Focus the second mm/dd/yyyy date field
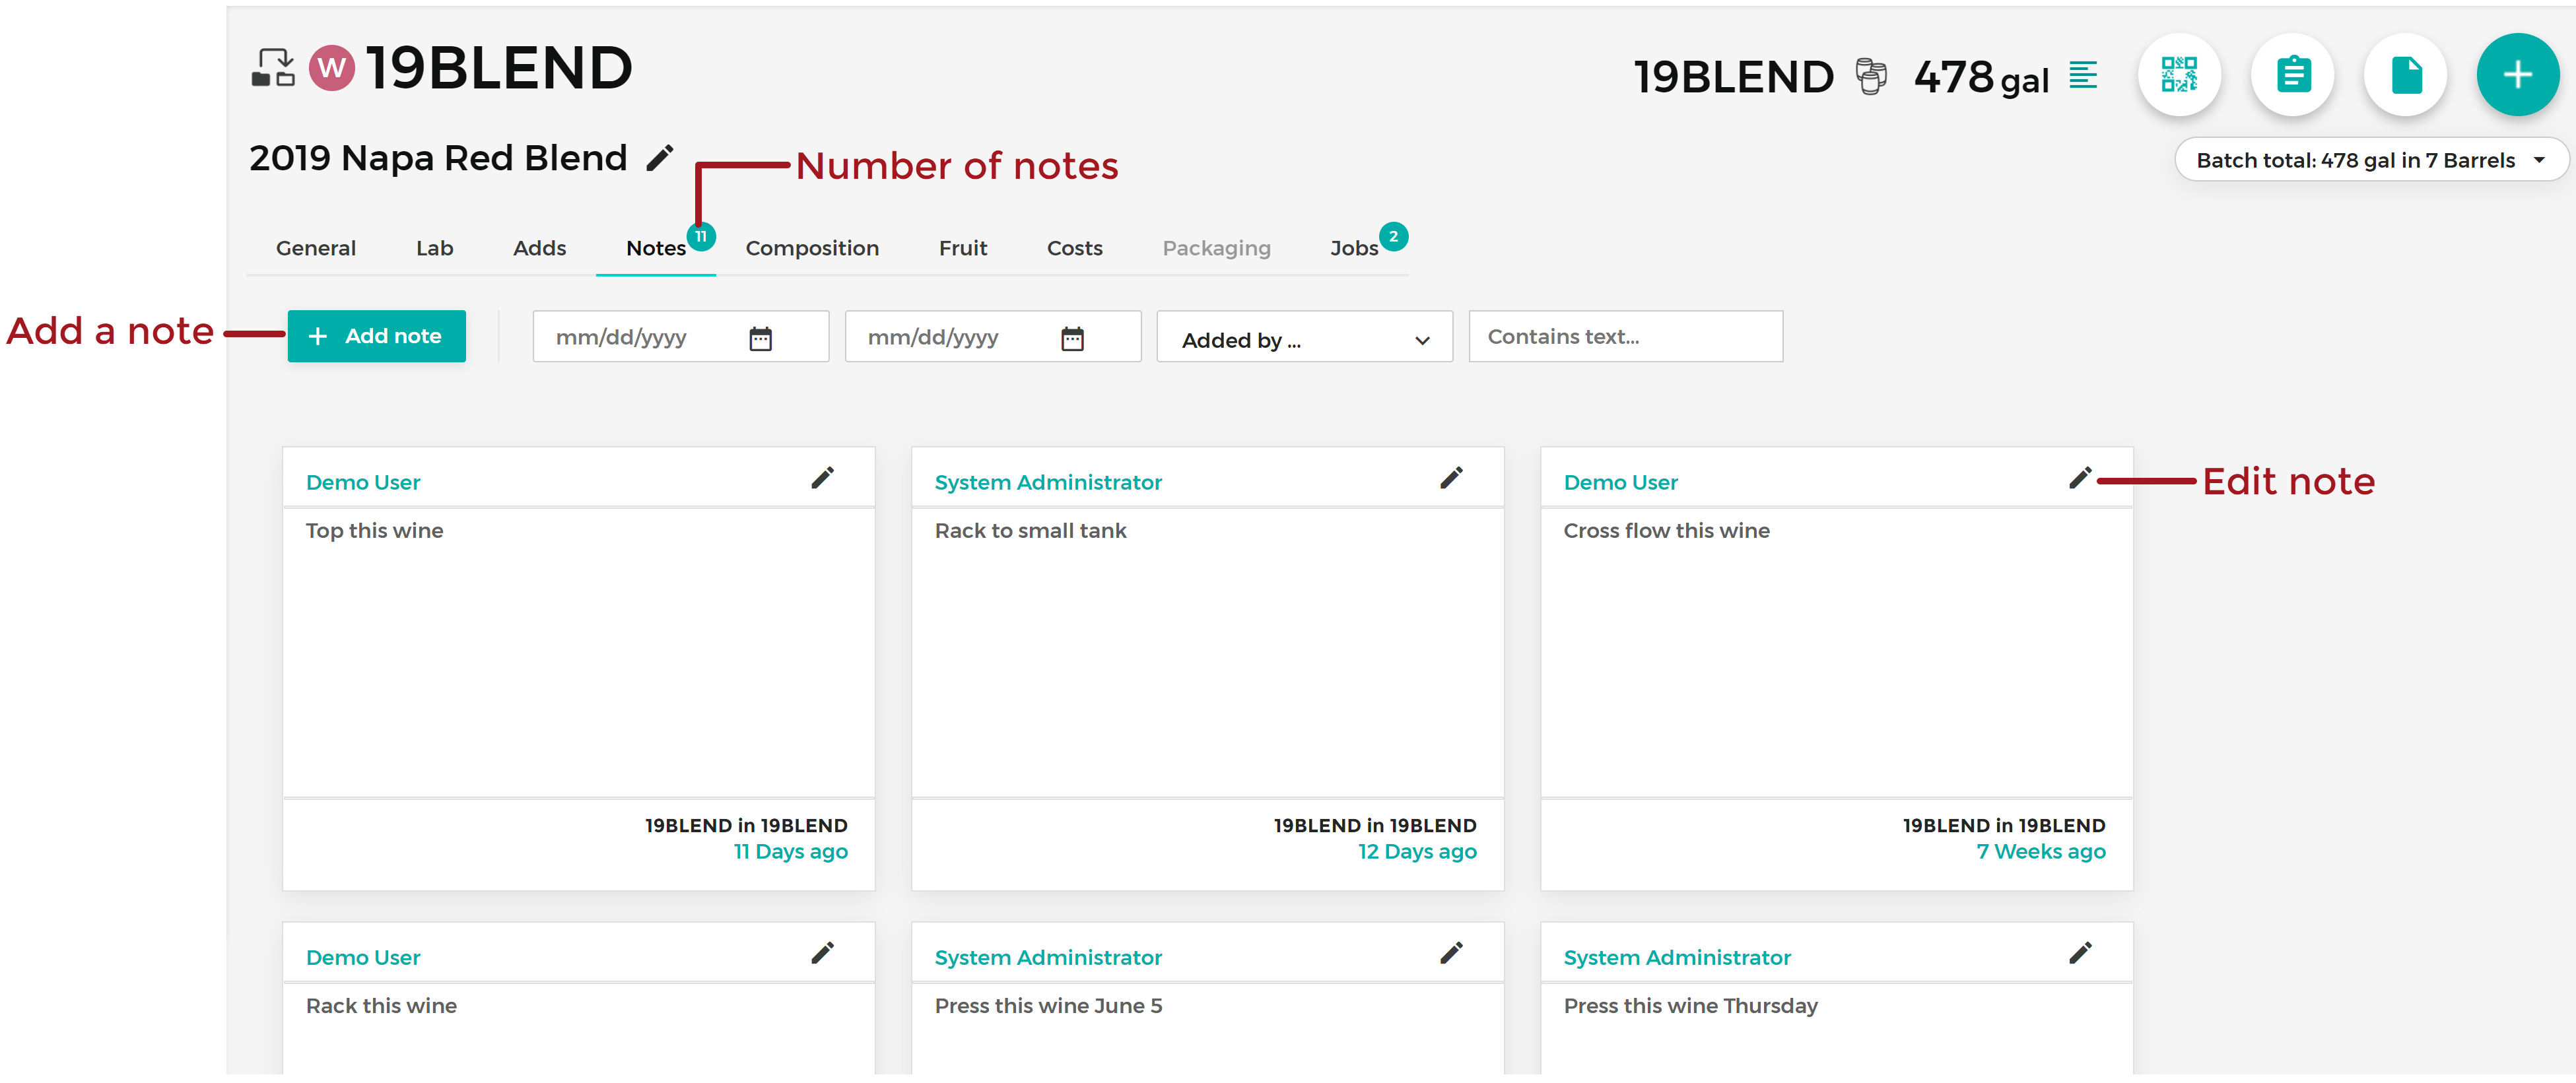 (992, 336)
